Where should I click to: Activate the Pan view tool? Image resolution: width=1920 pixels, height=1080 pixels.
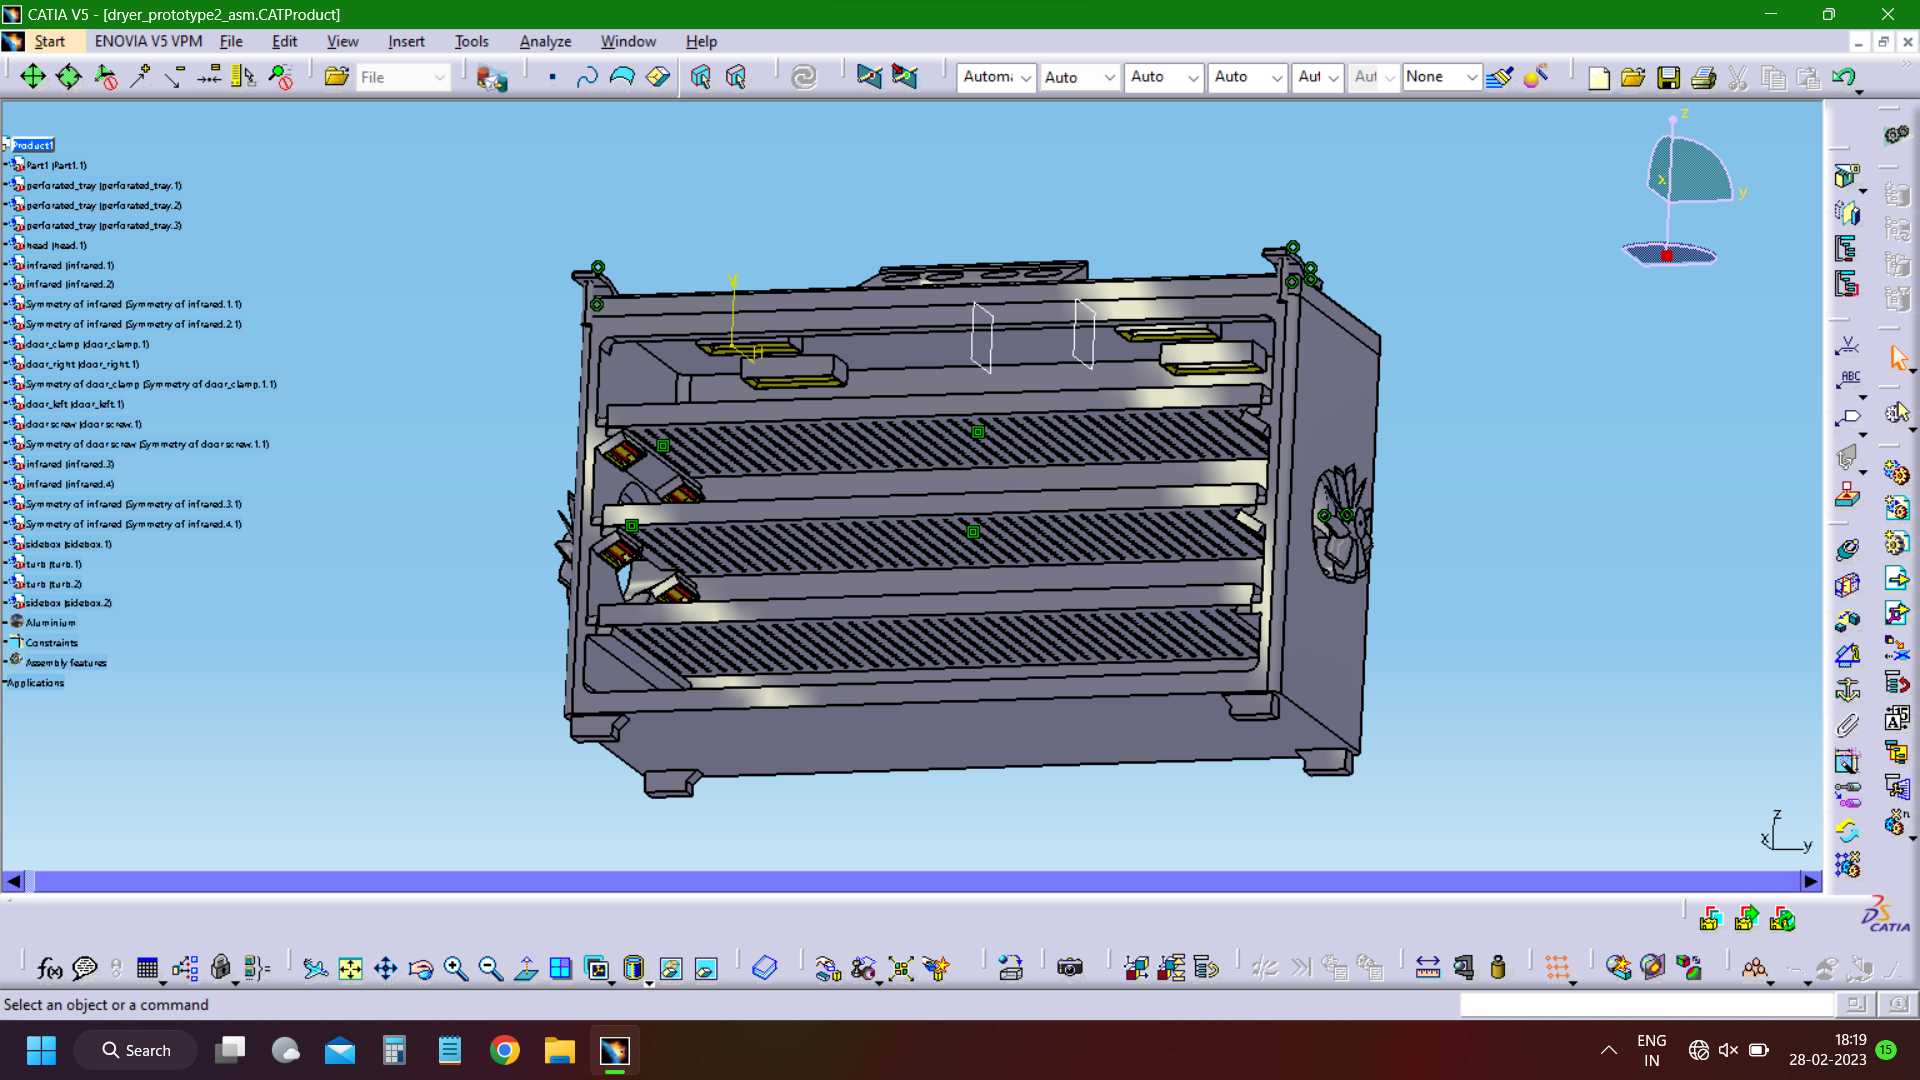click(x=385, y=968)
